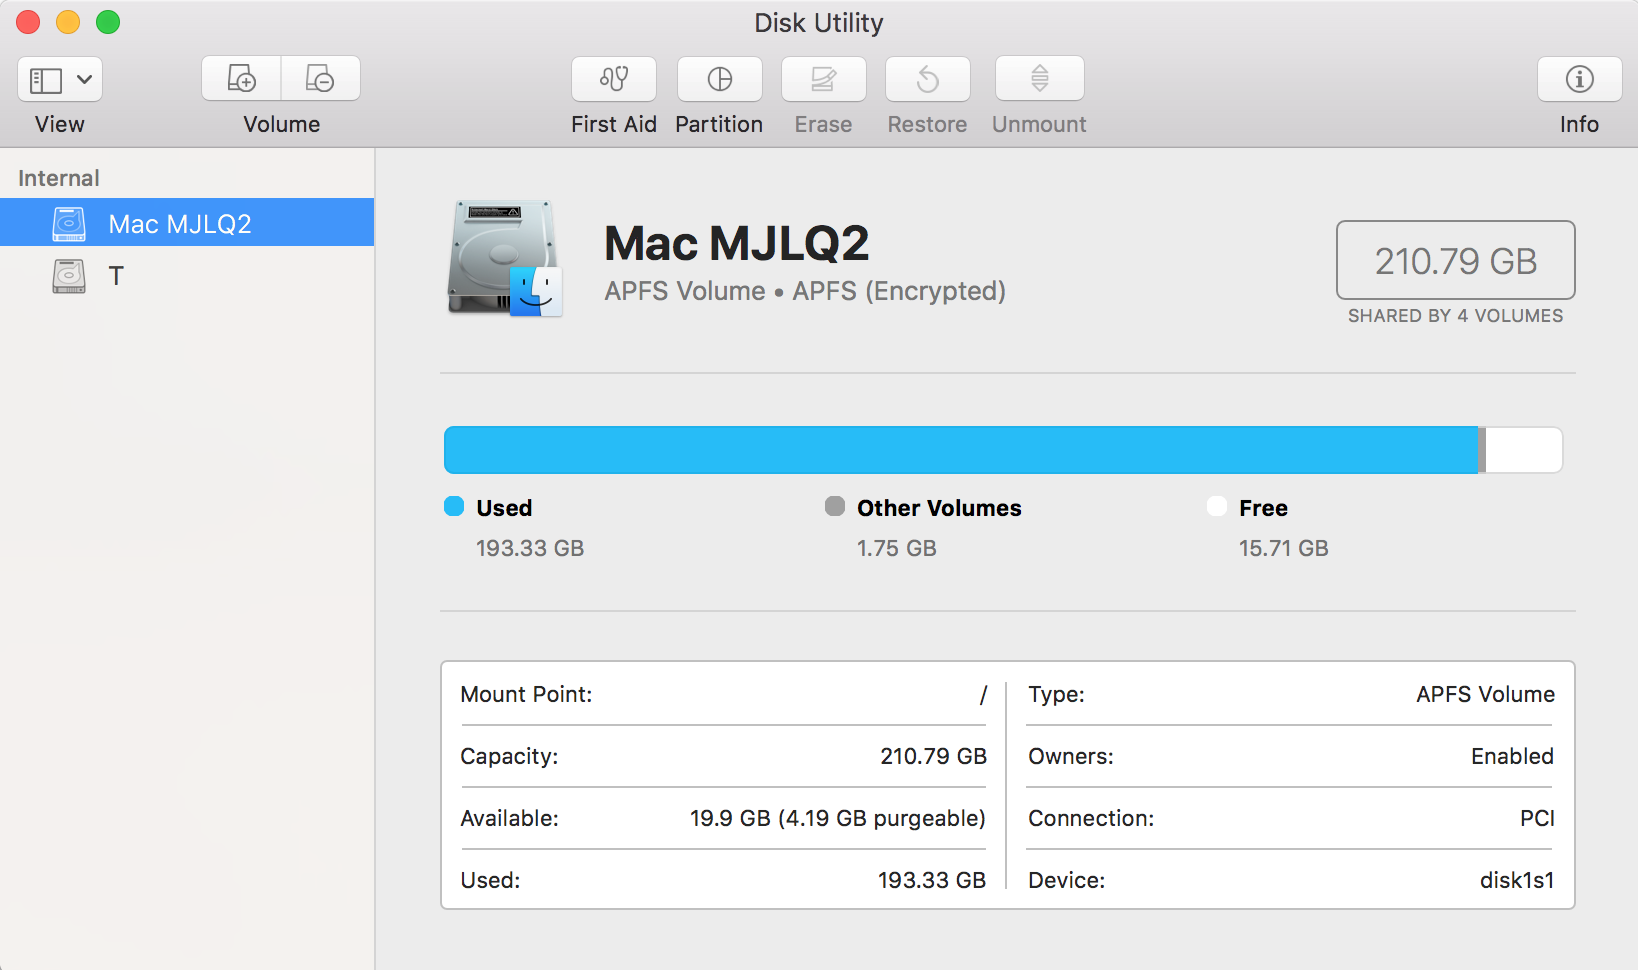The image size is (1638, 970).
Task: Click the Internal sidebar header
Action: click(59, 178)
